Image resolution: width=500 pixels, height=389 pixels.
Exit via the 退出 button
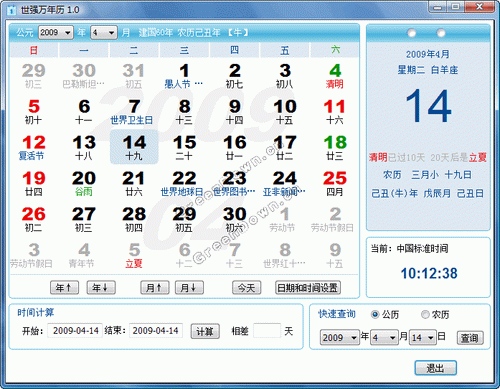(436, 368)
